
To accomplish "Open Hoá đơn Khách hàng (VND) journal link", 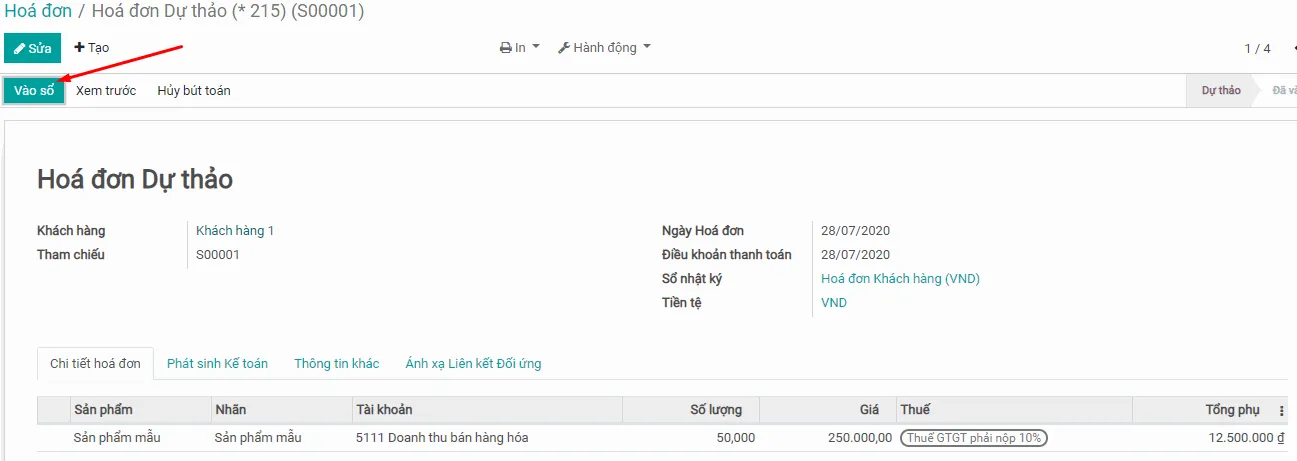I will click(x=900, y=279).
